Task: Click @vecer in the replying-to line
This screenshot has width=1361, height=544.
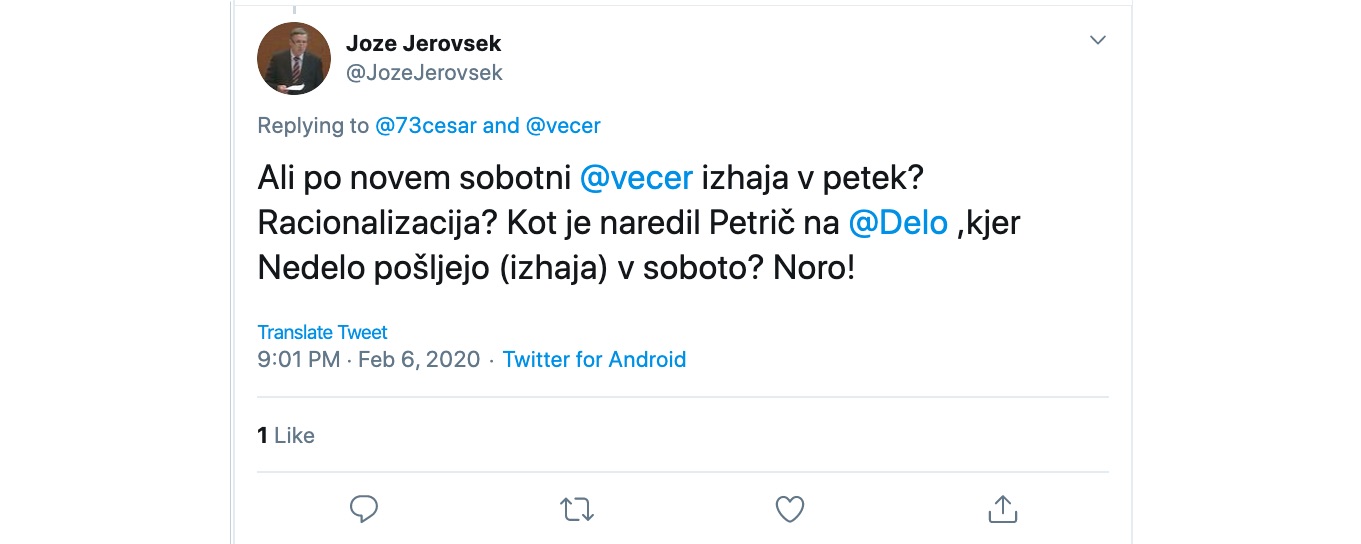Action: (563, 126)
